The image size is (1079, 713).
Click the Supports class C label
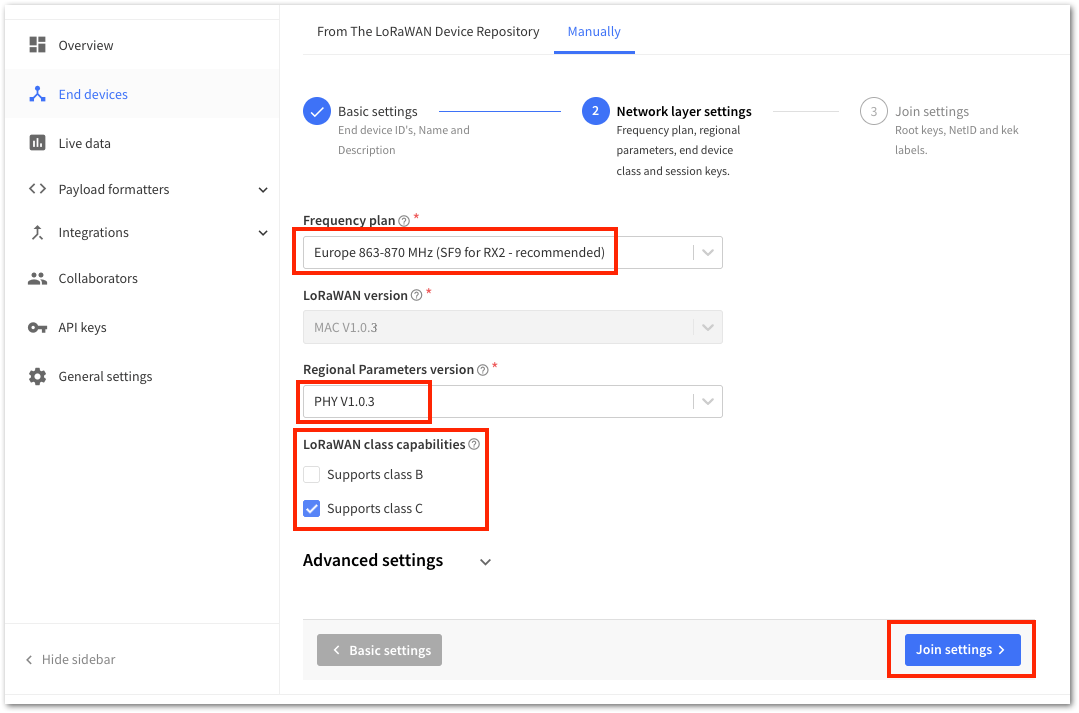pos(375,509)
